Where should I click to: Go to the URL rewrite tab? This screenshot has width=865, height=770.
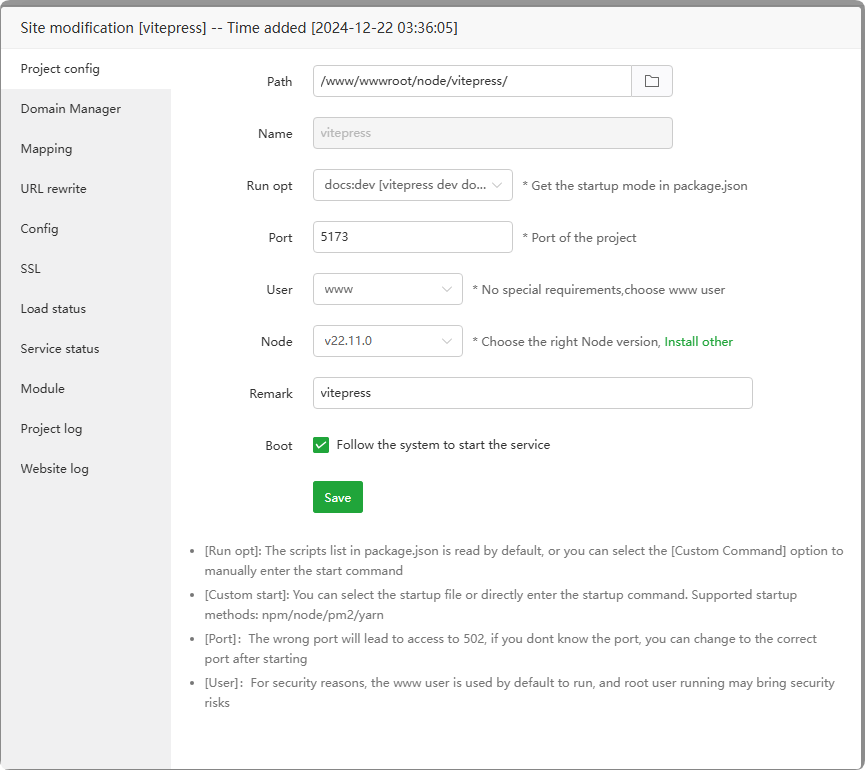tap(54, 189)
